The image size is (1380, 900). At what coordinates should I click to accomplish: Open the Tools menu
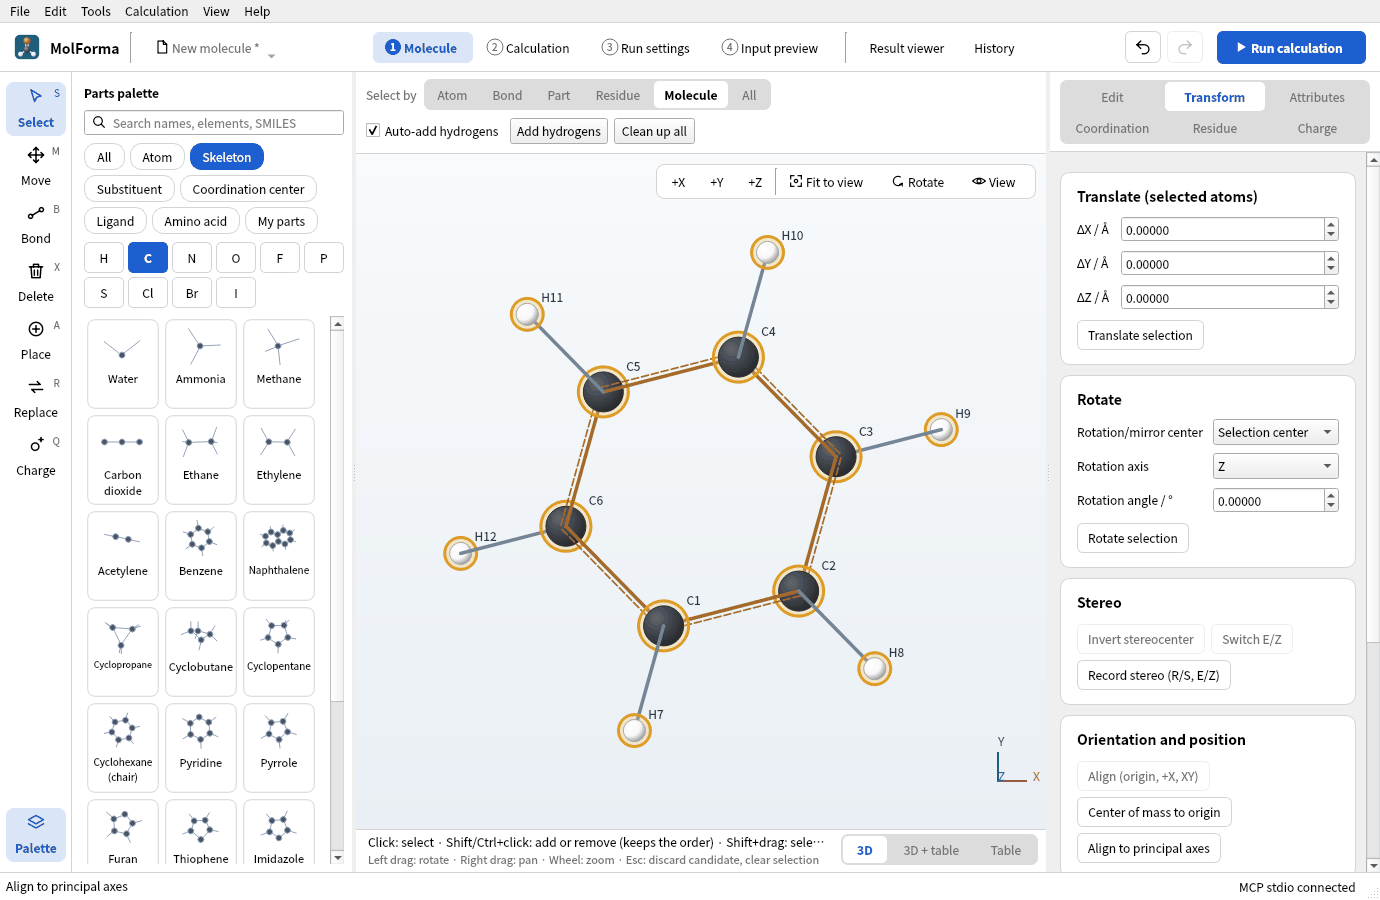coord(96,11)
